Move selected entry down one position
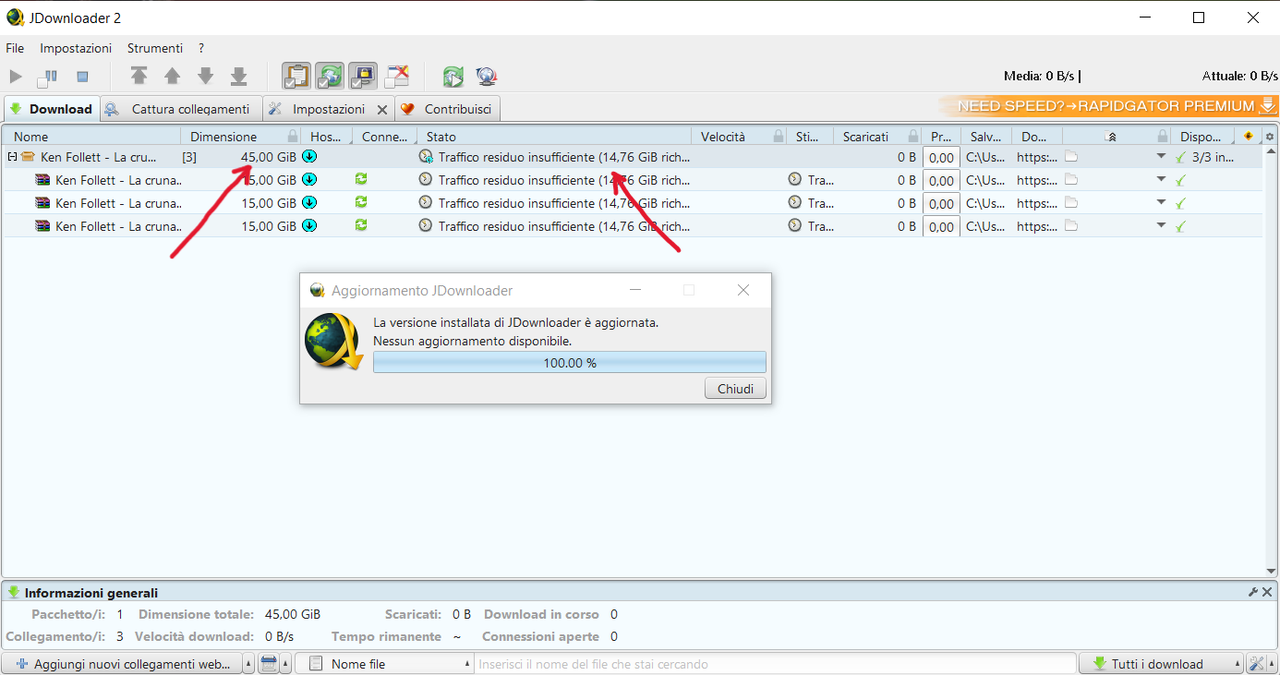Viewport: 1280px width, 675px height. click(205, 76)
